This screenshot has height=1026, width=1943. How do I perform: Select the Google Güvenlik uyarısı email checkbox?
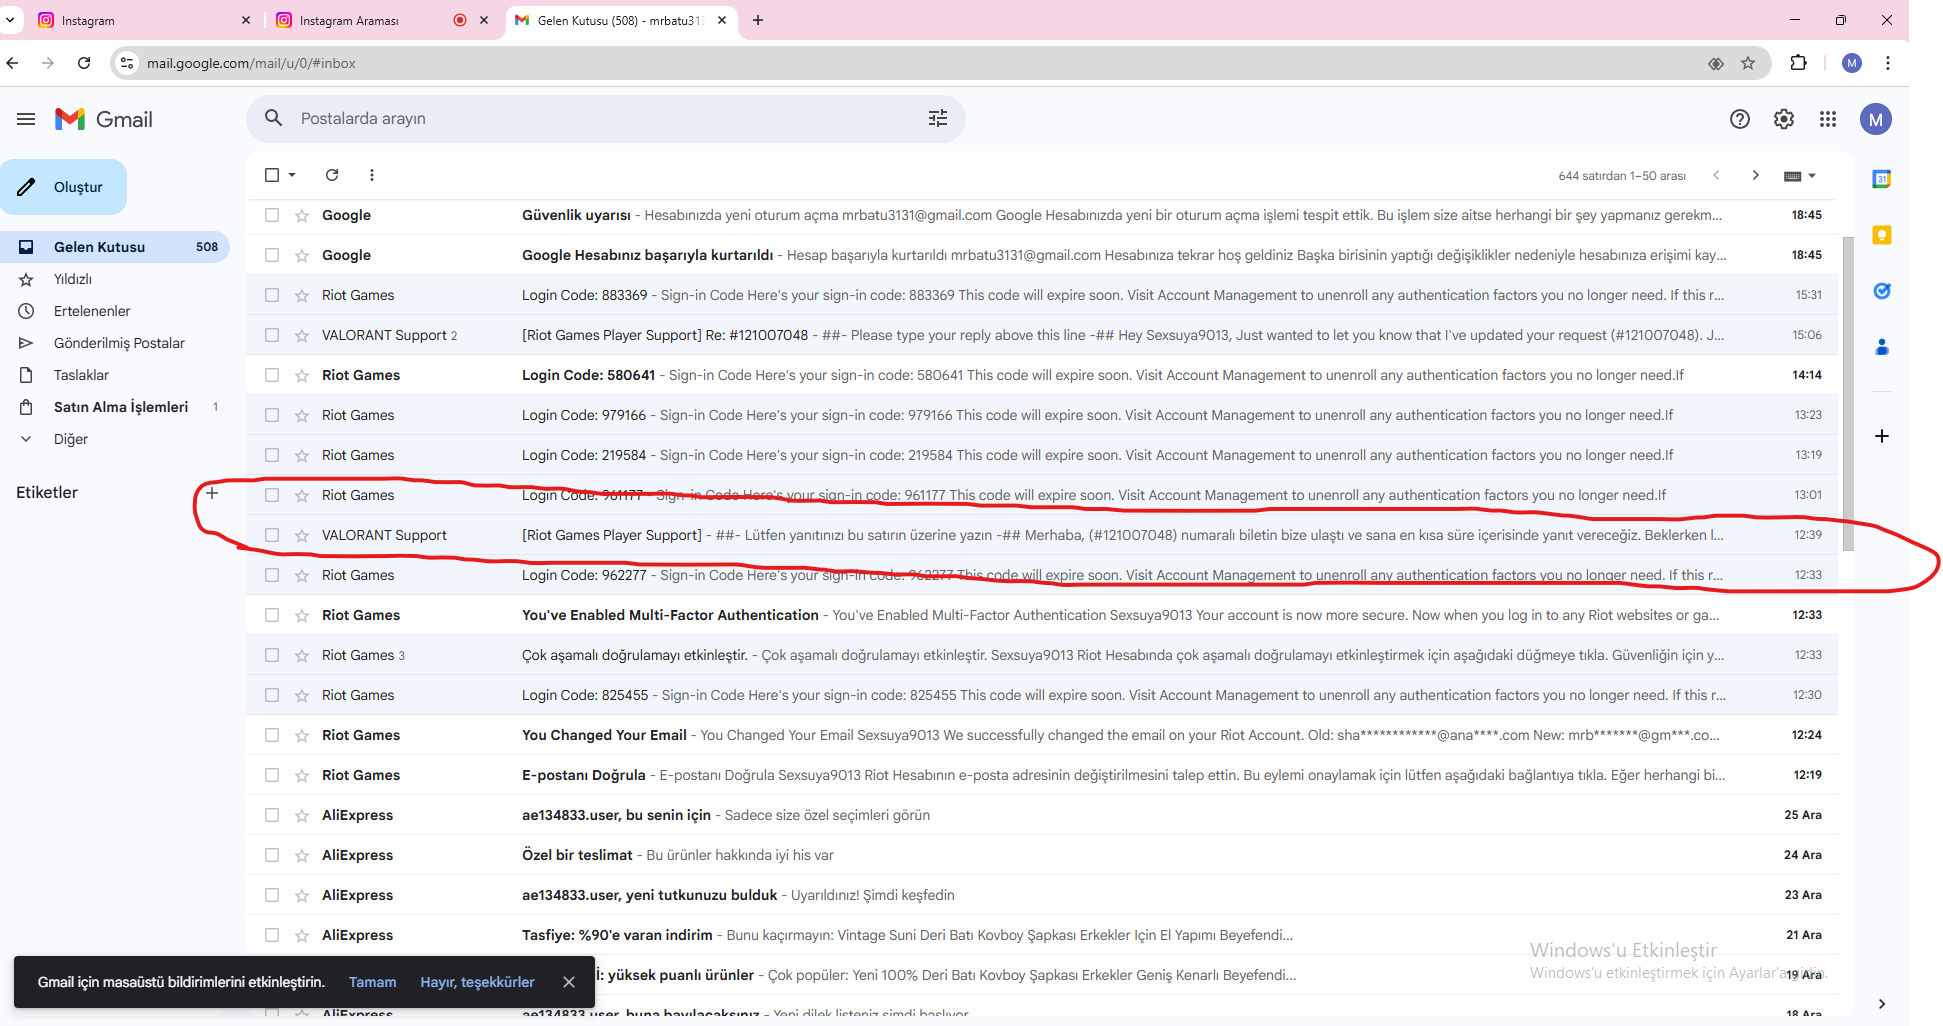[272, 215]
